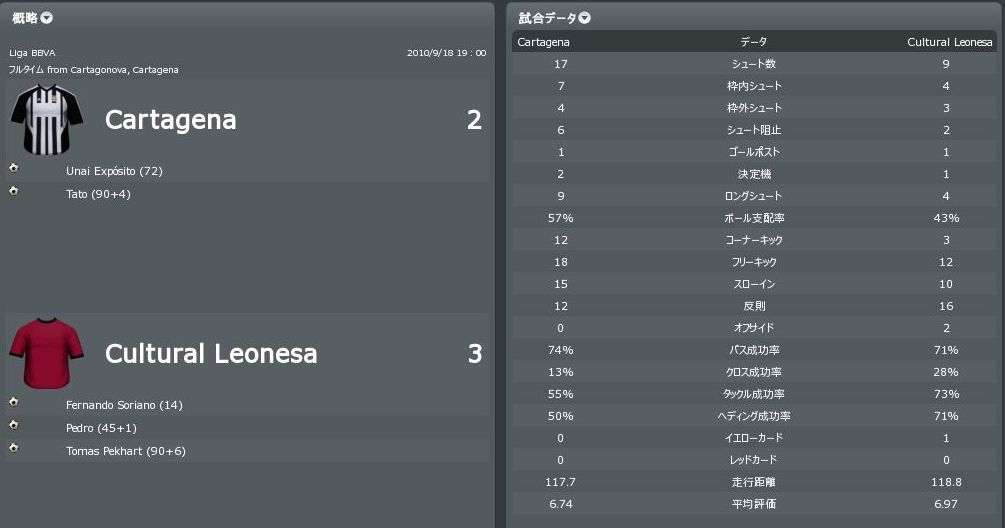Click the Cultural Leonesa column header in stats

(x=949, y=42)
